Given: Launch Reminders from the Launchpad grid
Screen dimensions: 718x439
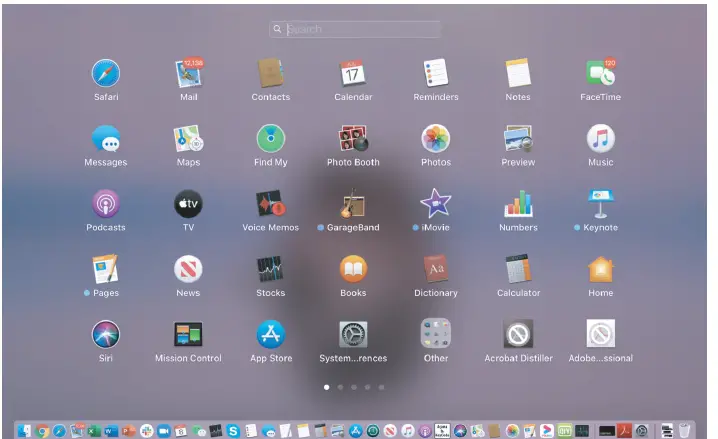Looking at the screenshot, I should 435,73.
